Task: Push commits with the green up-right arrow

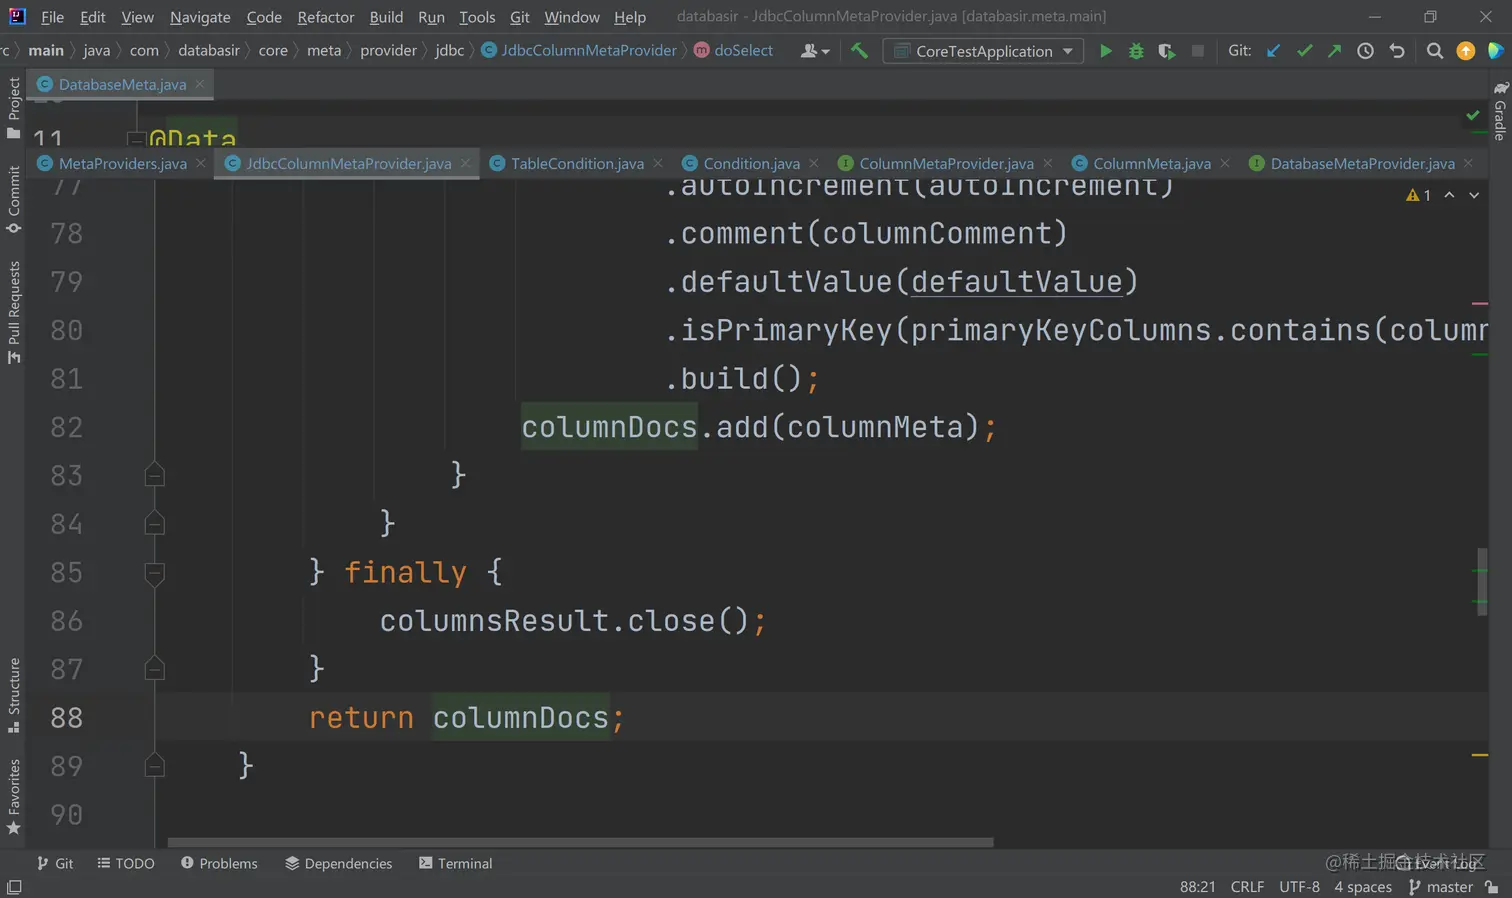Action: coord(1334,51)
